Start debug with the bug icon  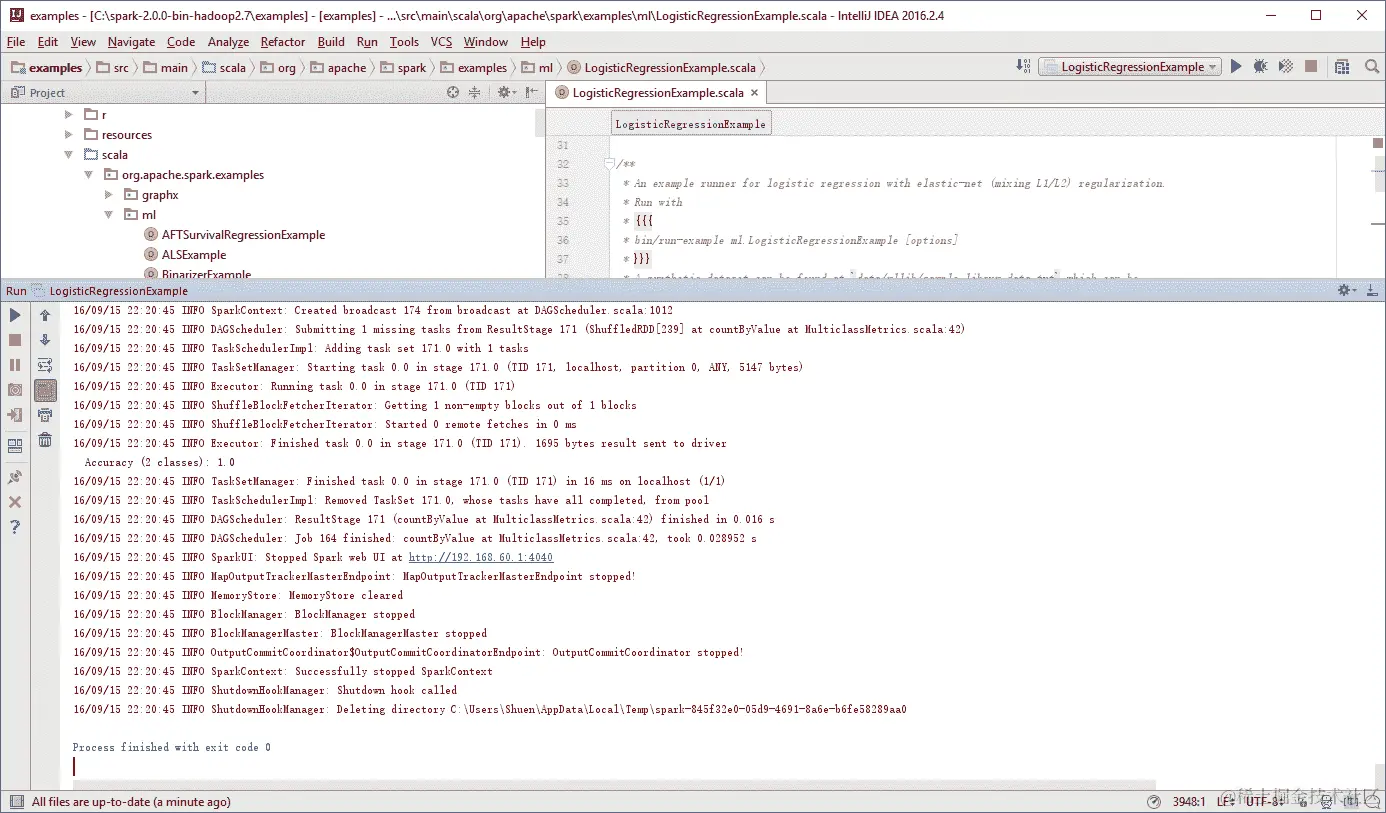1261,66
